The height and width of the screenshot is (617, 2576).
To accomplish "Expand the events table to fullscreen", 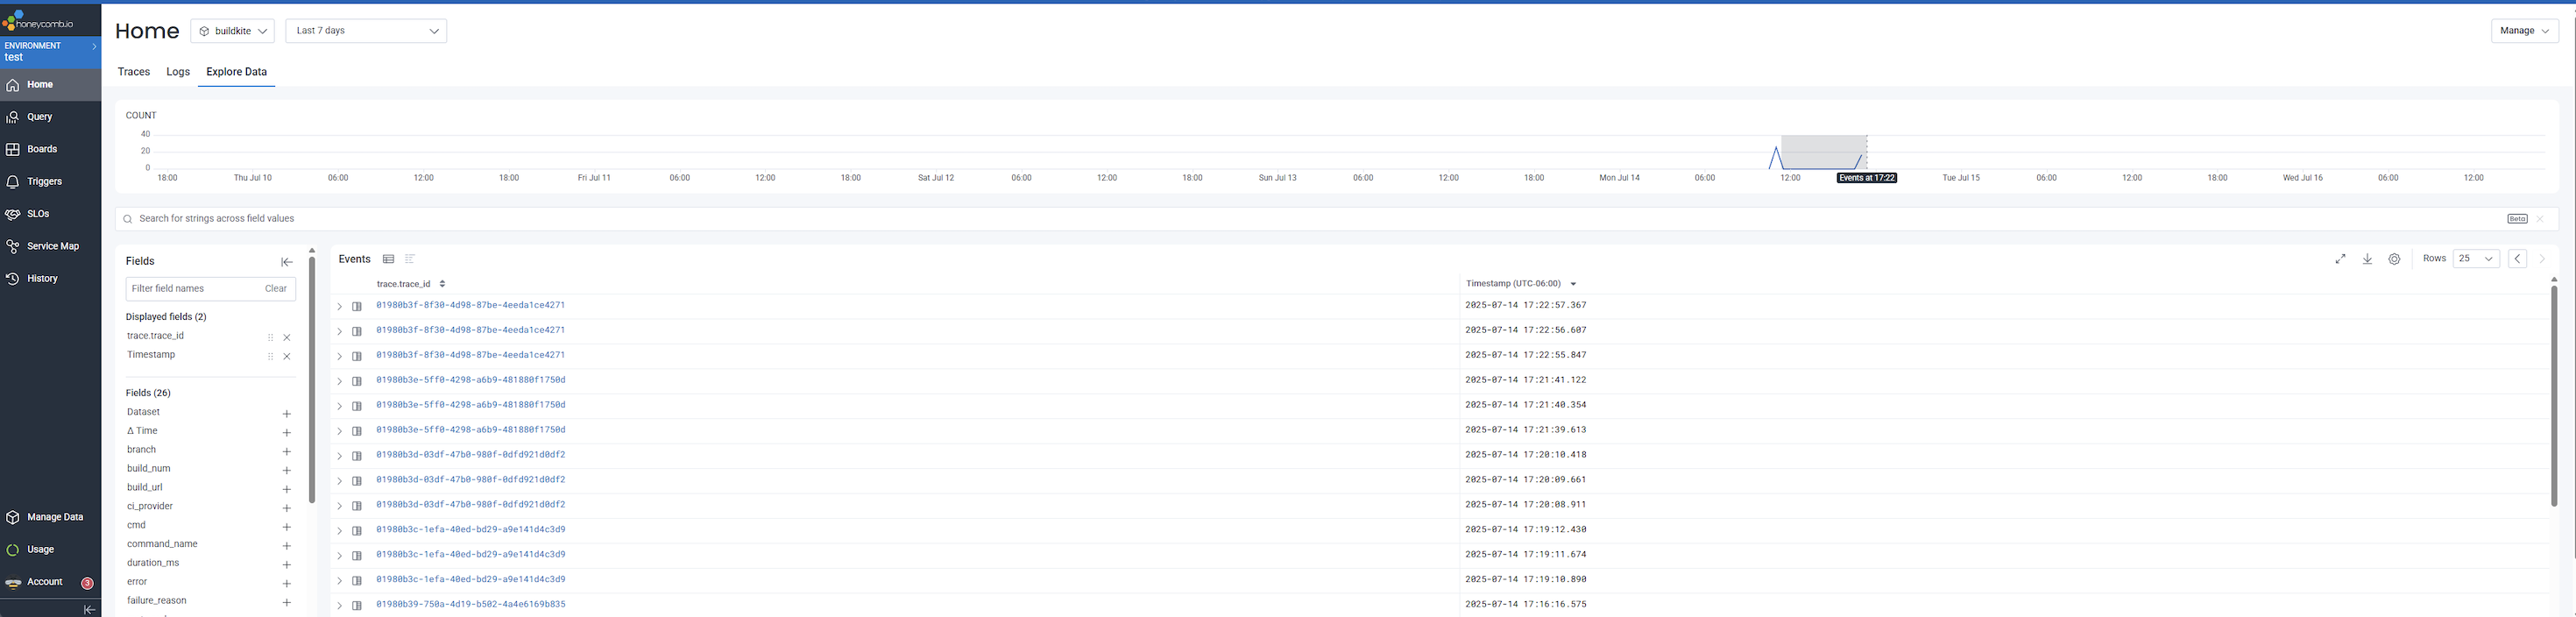I will click(x=2340, y=259).
